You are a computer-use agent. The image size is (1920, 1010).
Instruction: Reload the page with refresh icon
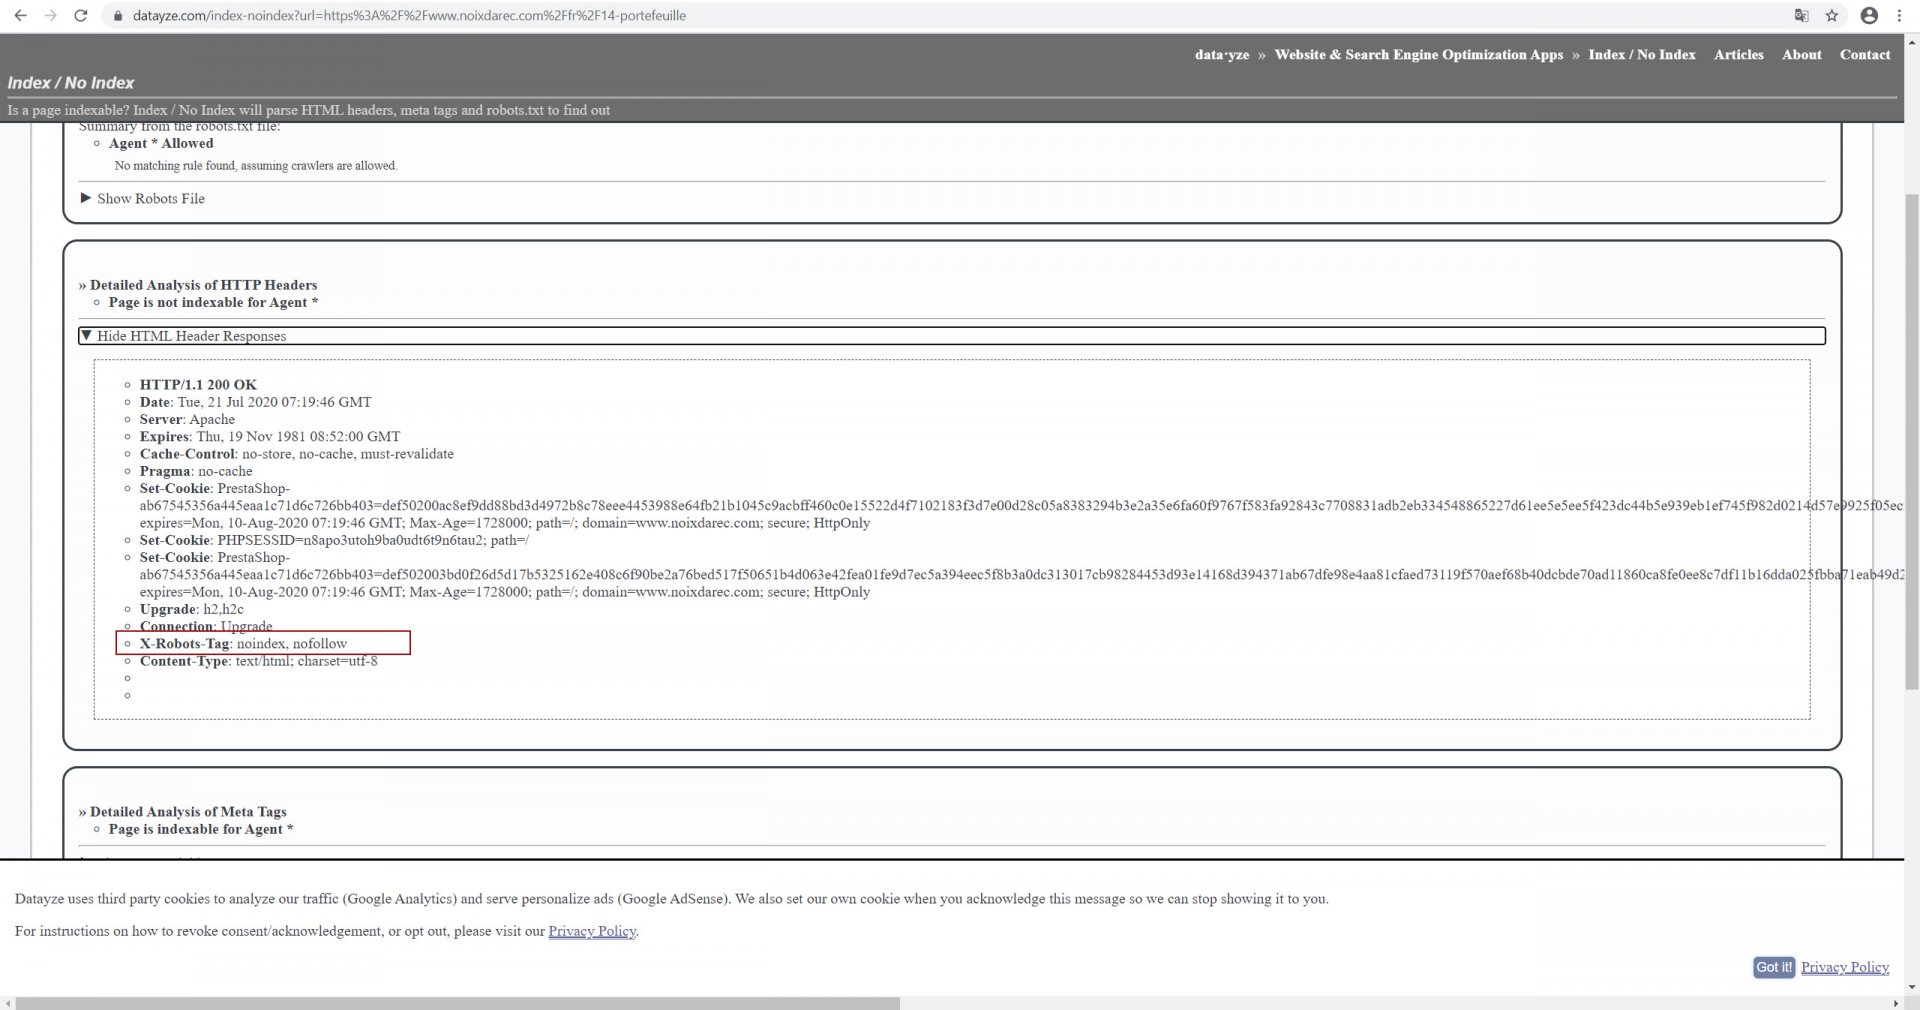[81, 16]
